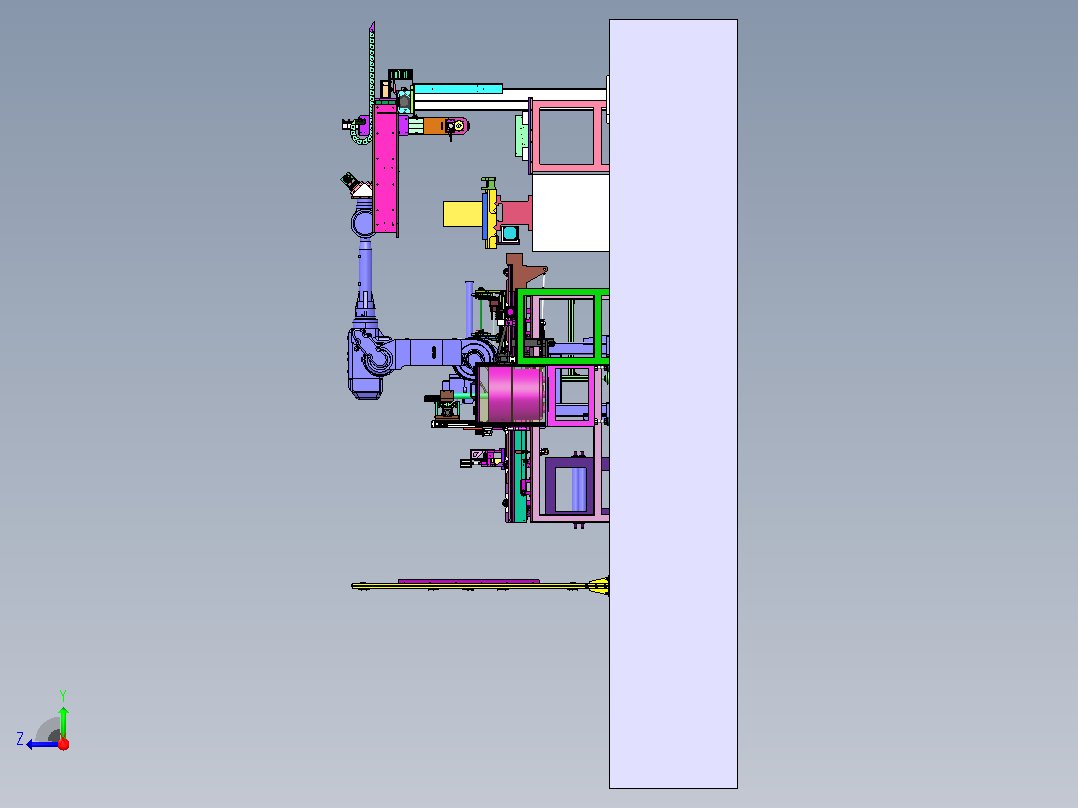Select the white box beside the base panel
Screen dimensions: 1078x808
[571, 212]
